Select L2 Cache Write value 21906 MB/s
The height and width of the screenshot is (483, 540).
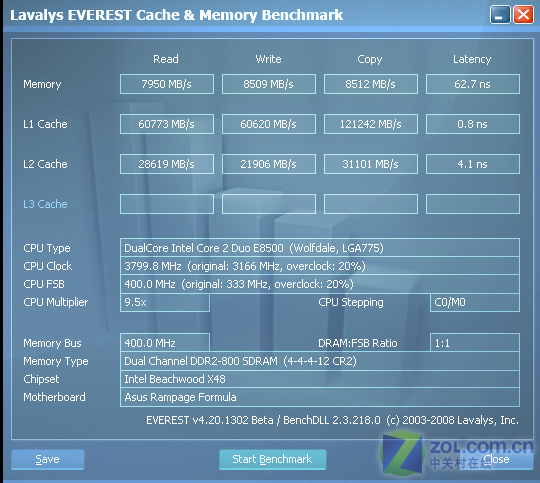[269, 164]
